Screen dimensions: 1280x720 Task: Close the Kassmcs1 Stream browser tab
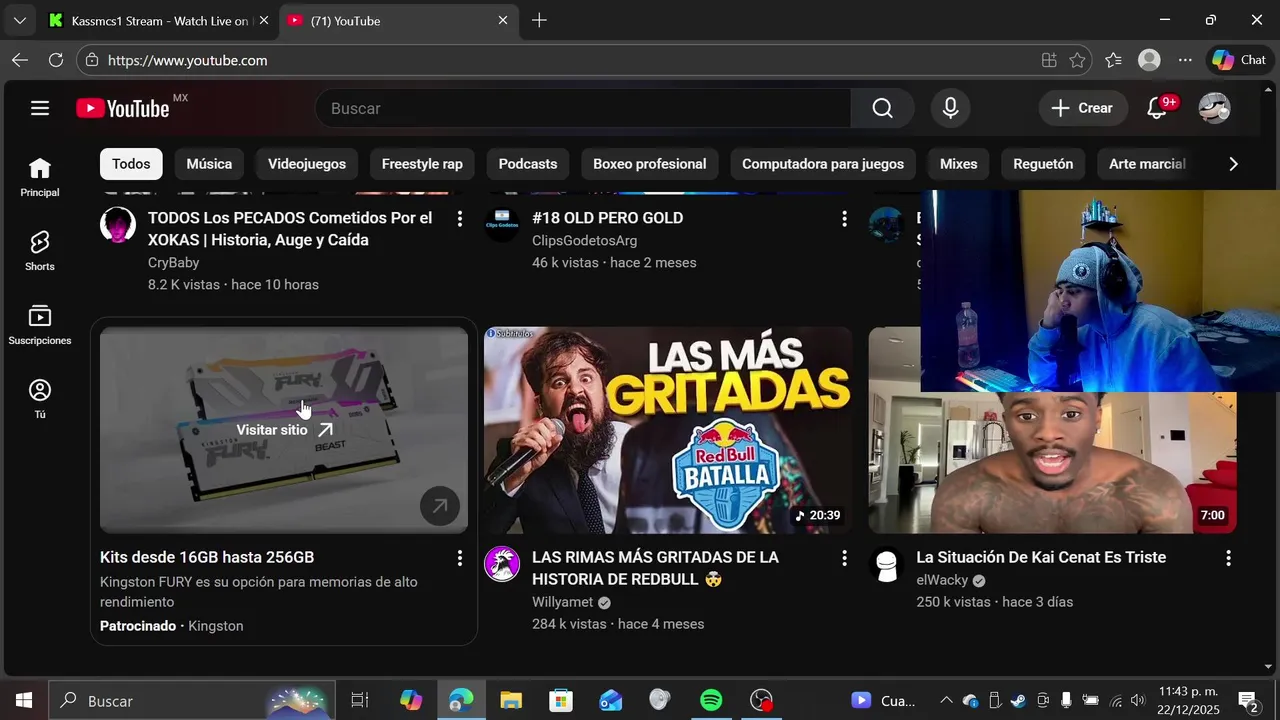[x=264, y=20]
